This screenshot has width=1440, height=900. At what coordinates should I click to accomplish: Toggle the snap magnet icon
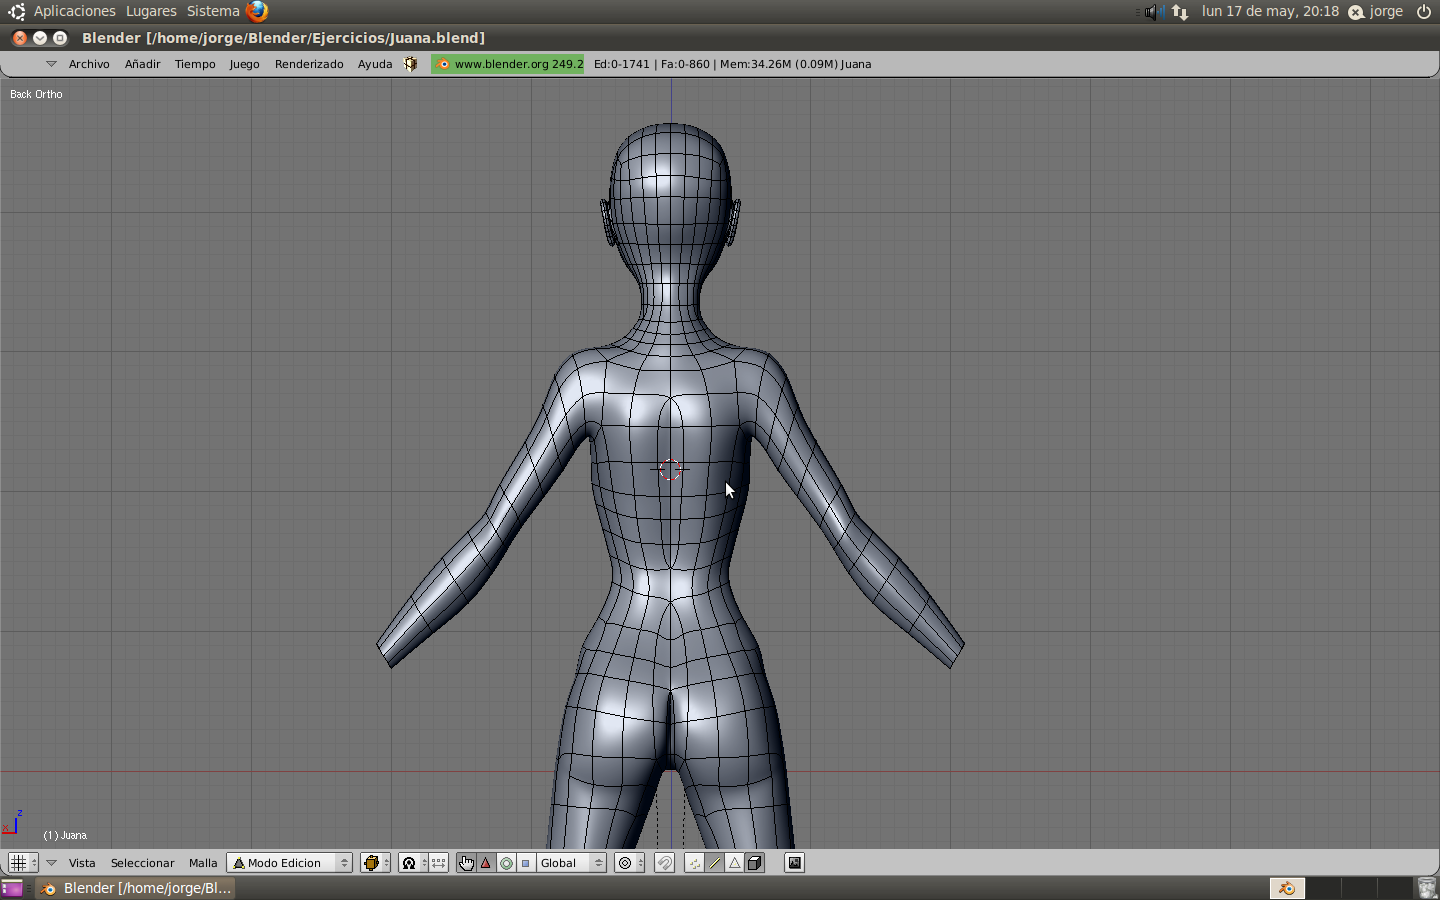point(664,863)
